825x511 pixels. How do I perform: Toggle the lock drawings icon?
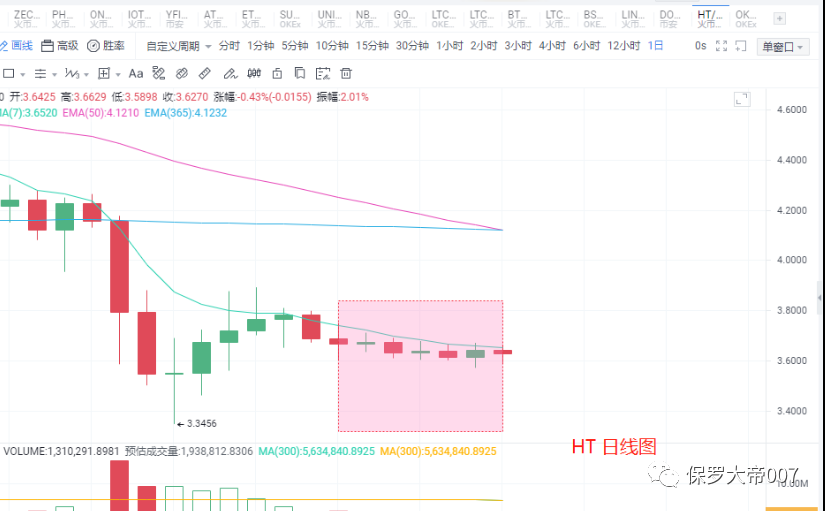[x=277, y=74]
